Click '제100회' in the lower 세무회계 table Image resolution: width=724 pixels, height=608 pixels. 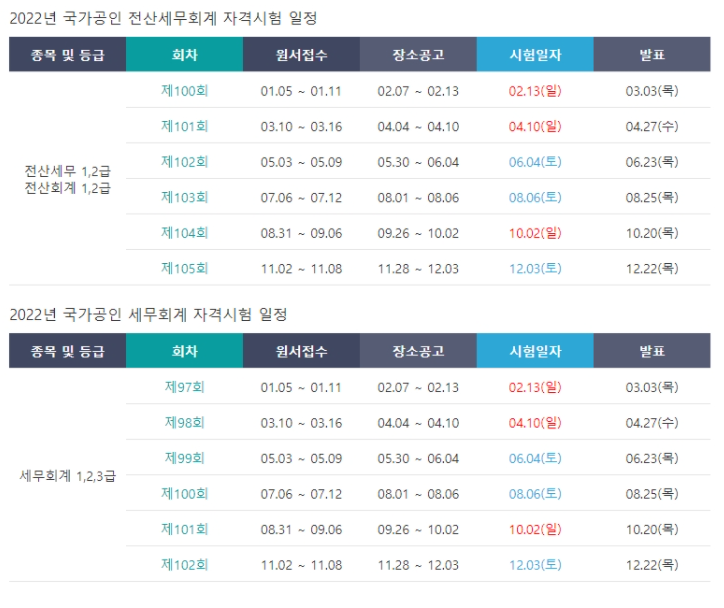(184, 494)
